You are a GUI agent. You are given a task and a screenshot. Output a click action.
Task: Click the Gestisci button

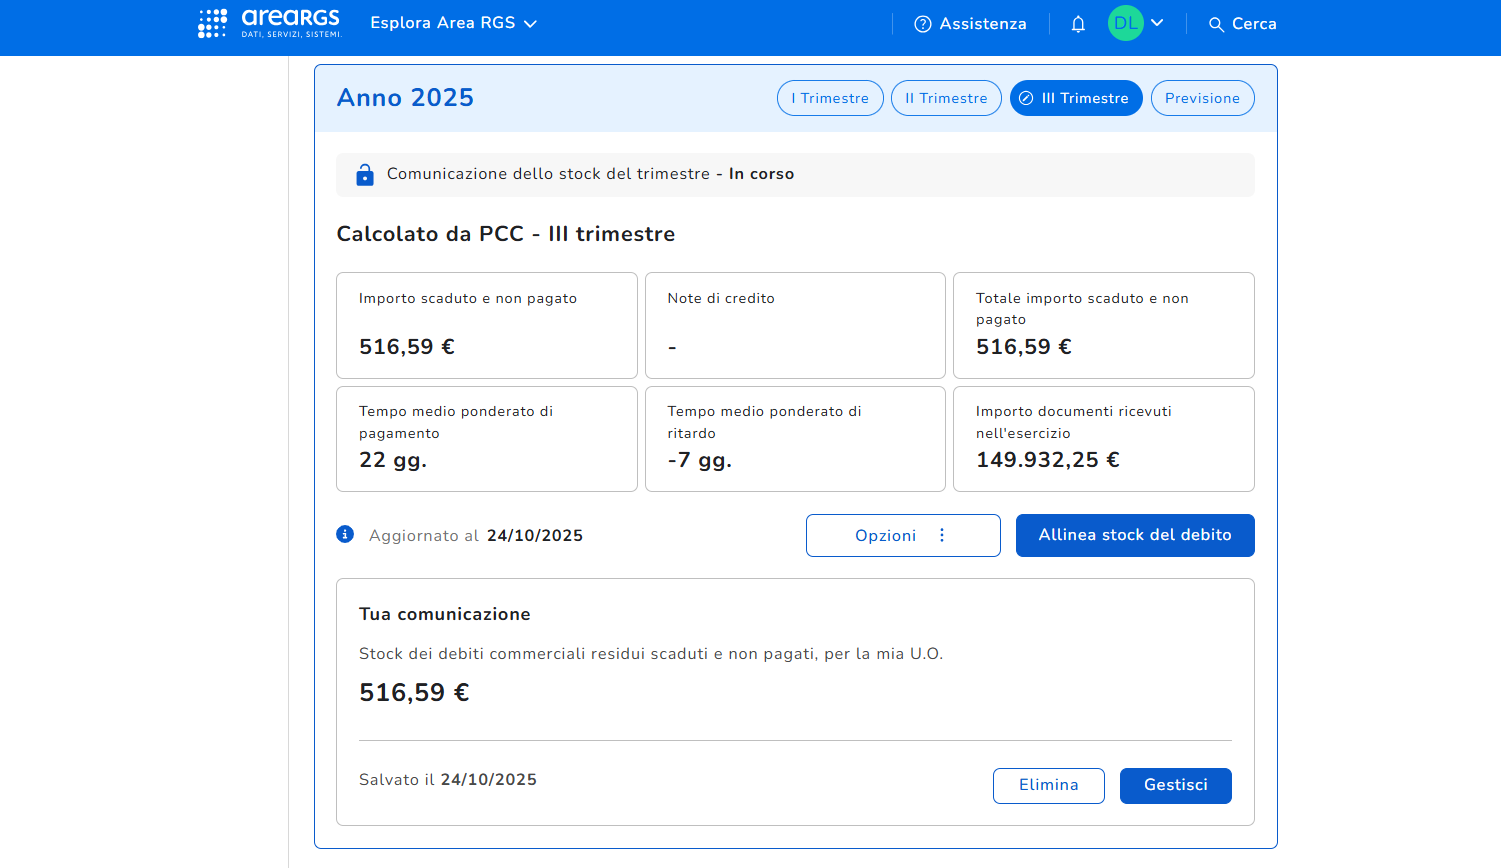coord(1175,785)
